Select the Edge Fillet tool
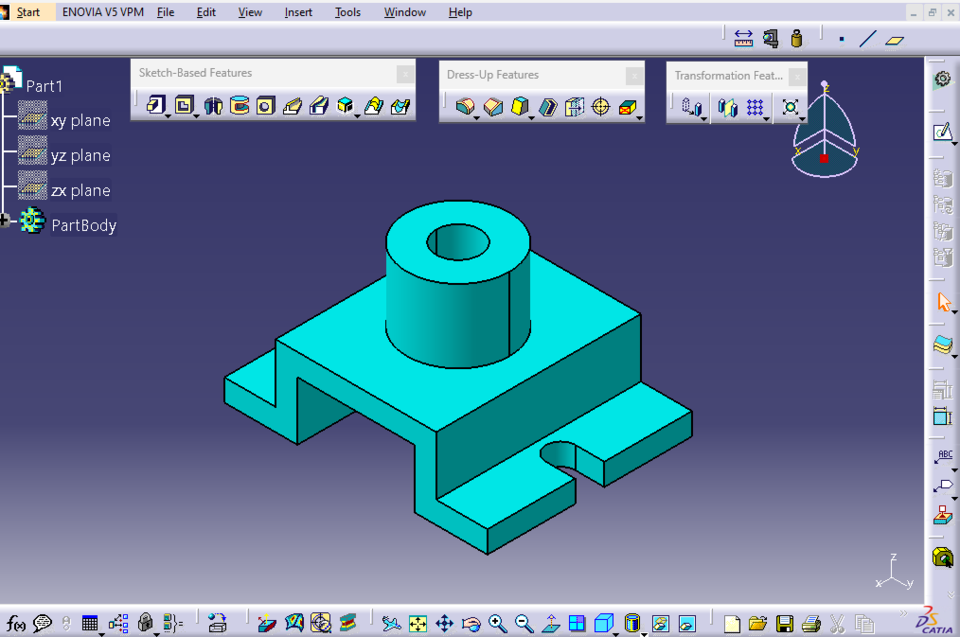 [x=464, y=105]
